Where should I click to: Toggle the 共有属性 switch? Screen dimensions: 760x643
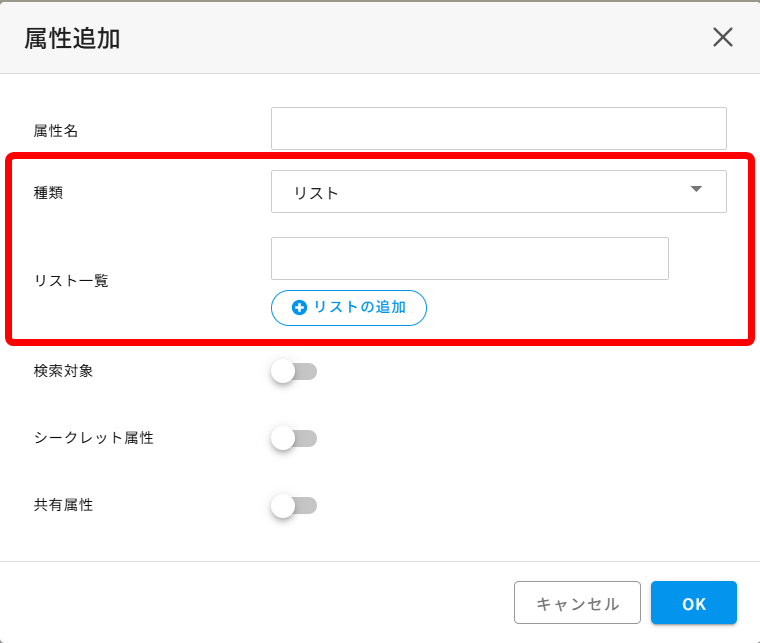coord(294,506)
